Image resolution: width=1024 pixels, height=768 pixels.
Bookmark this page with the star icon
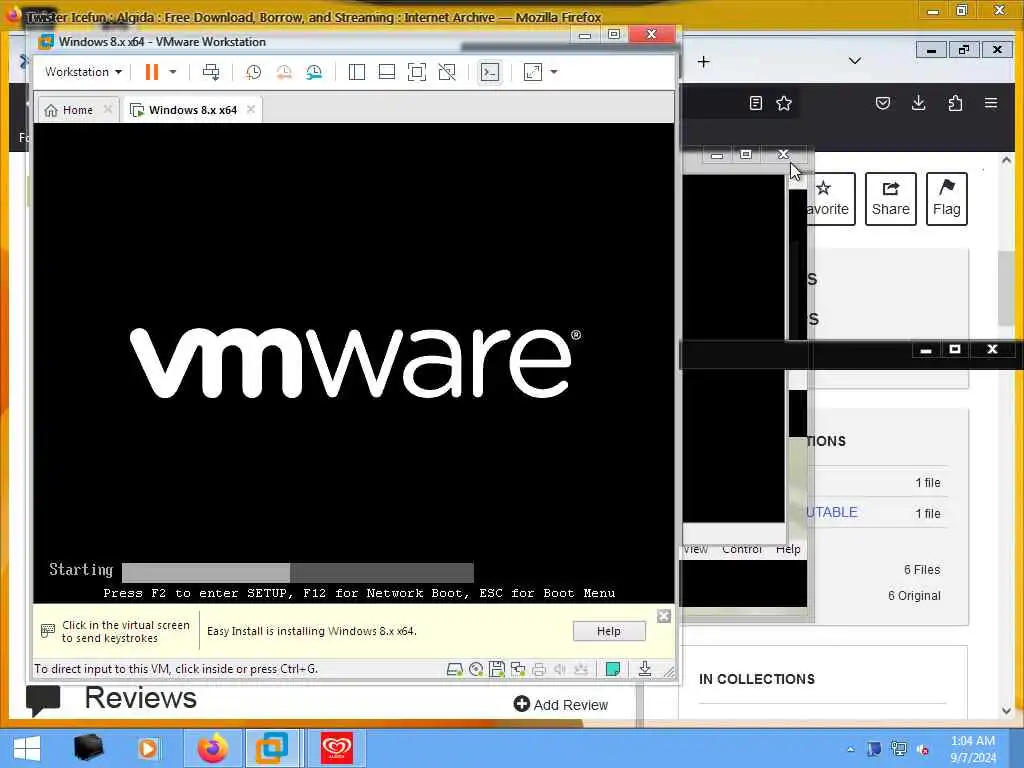(784, 103)
